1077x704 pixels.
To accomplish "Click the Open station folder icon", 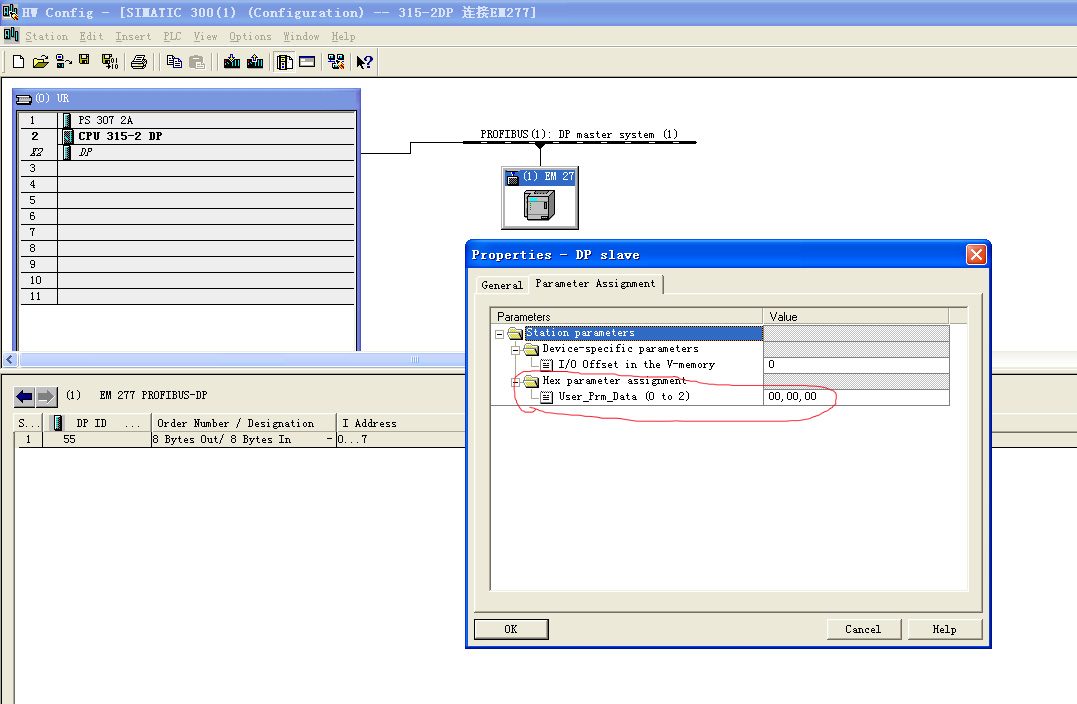I will 41,62.
